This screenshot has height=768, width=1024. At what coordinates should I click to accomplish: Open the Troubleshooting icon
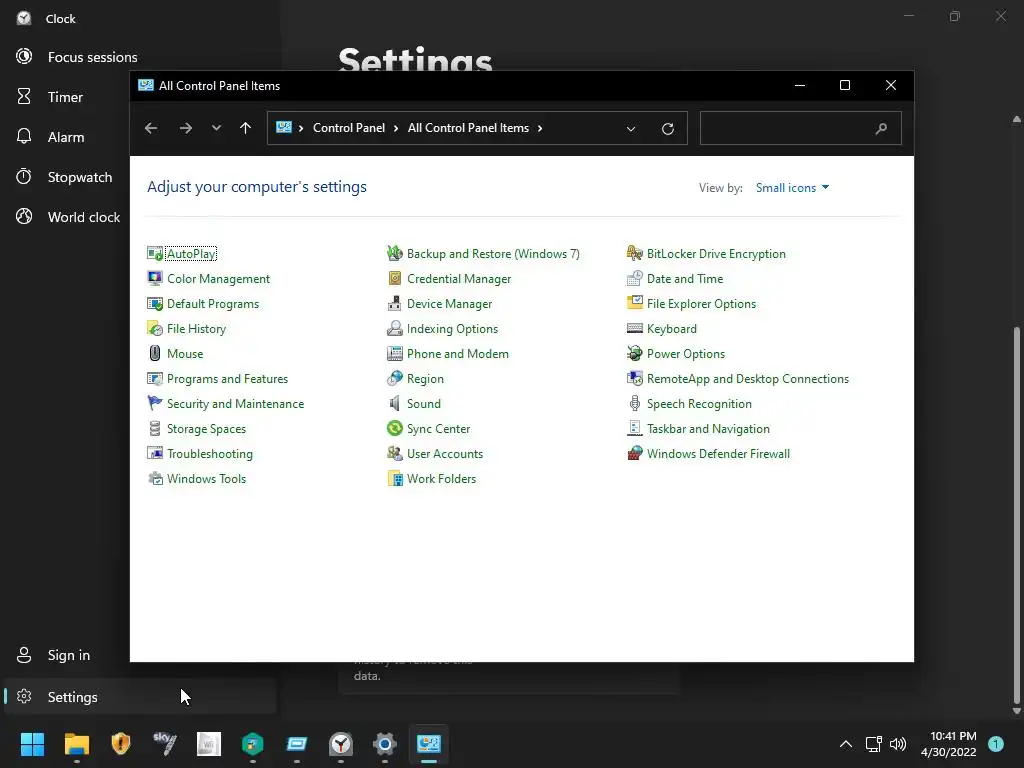click(155, 453)
